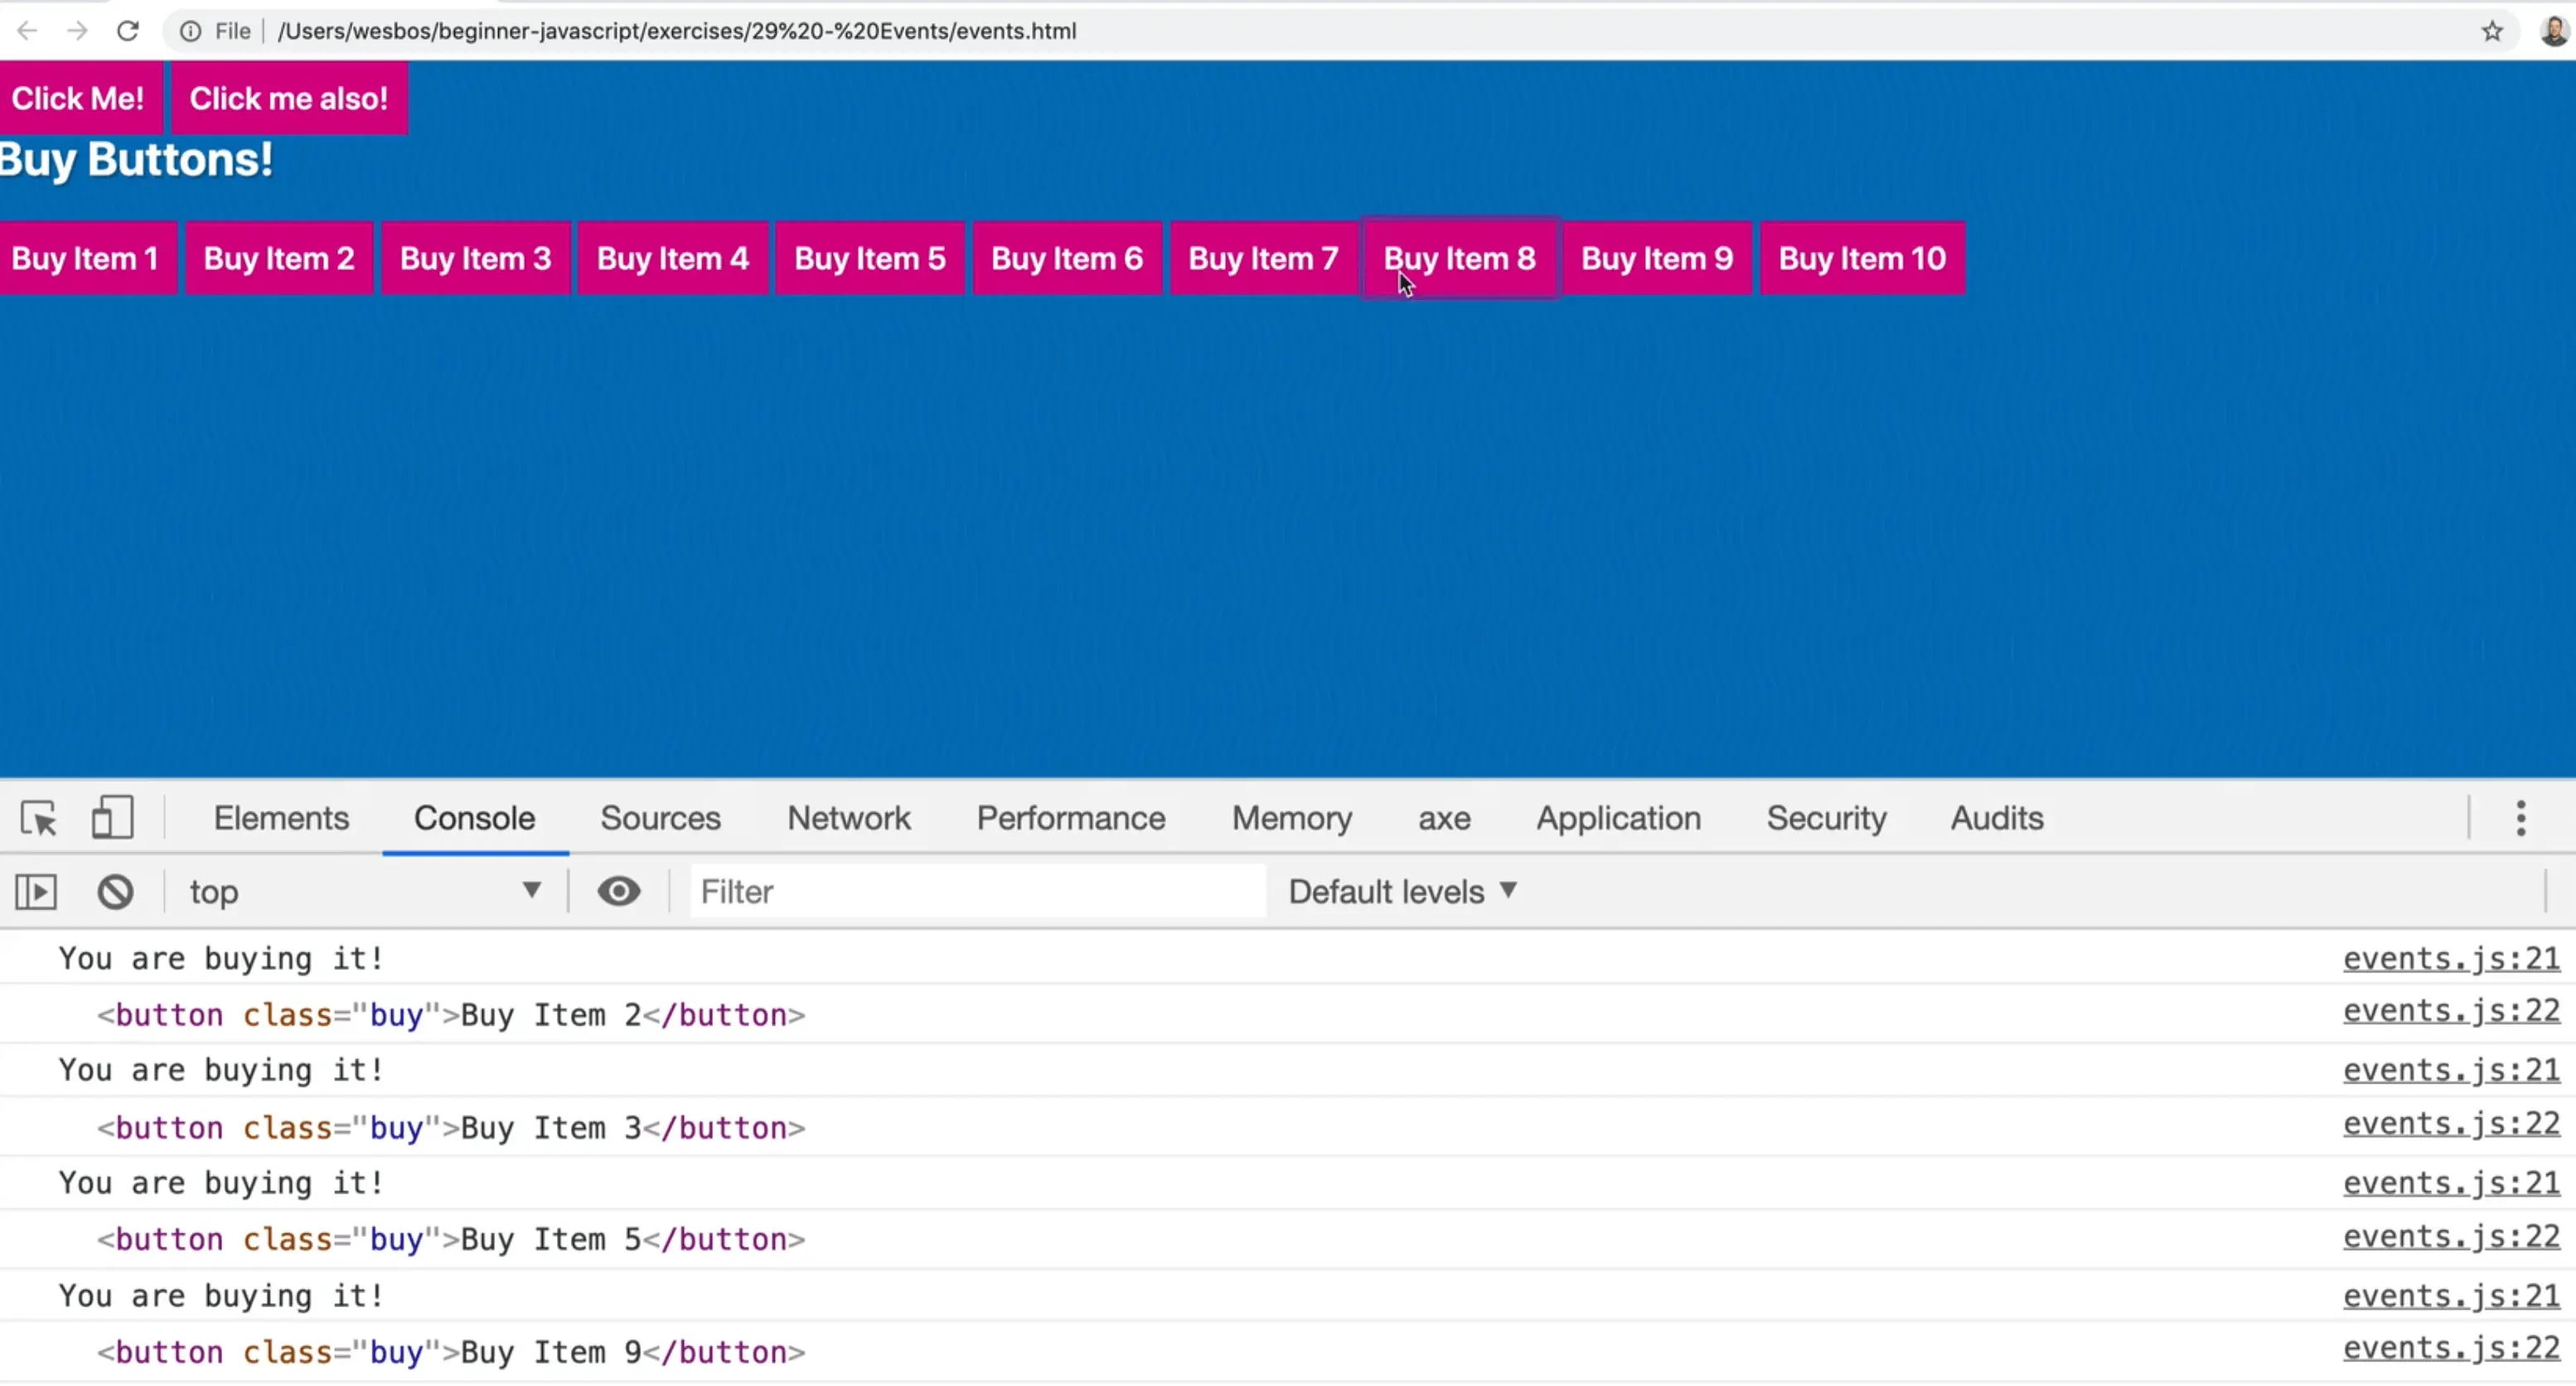This screenshot has height=1386, width=2576.
Task: Bookmark the page with the star icon
Action: 2492,31
